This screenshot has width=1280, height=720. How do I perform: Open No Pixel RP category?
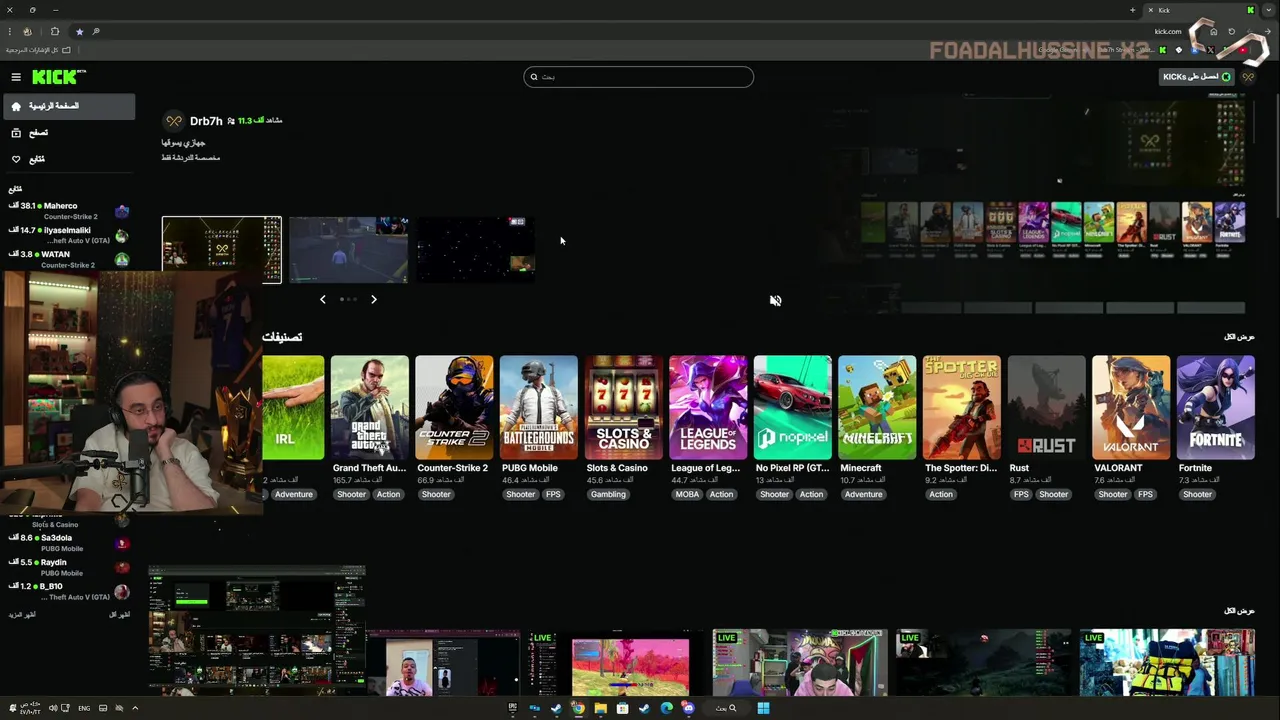pyautogui.click(x=793, y=407)
